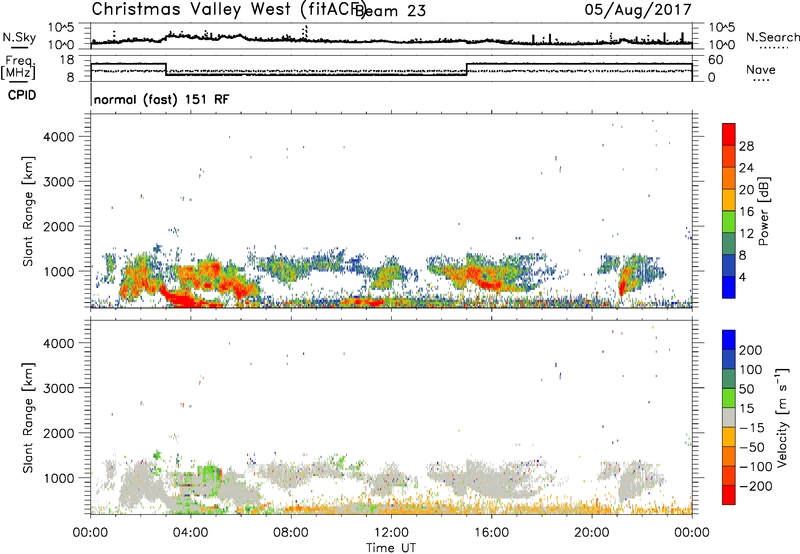Click the "N.Sky" legend label
The width and height of the screenshot is (800, 554).
(x=19, y=37)
